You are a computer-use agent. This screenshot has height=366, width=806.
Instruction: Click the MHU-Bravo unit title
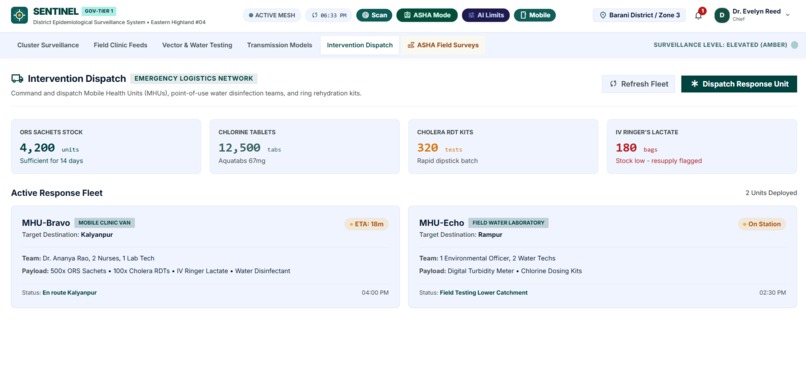[46, 223]
